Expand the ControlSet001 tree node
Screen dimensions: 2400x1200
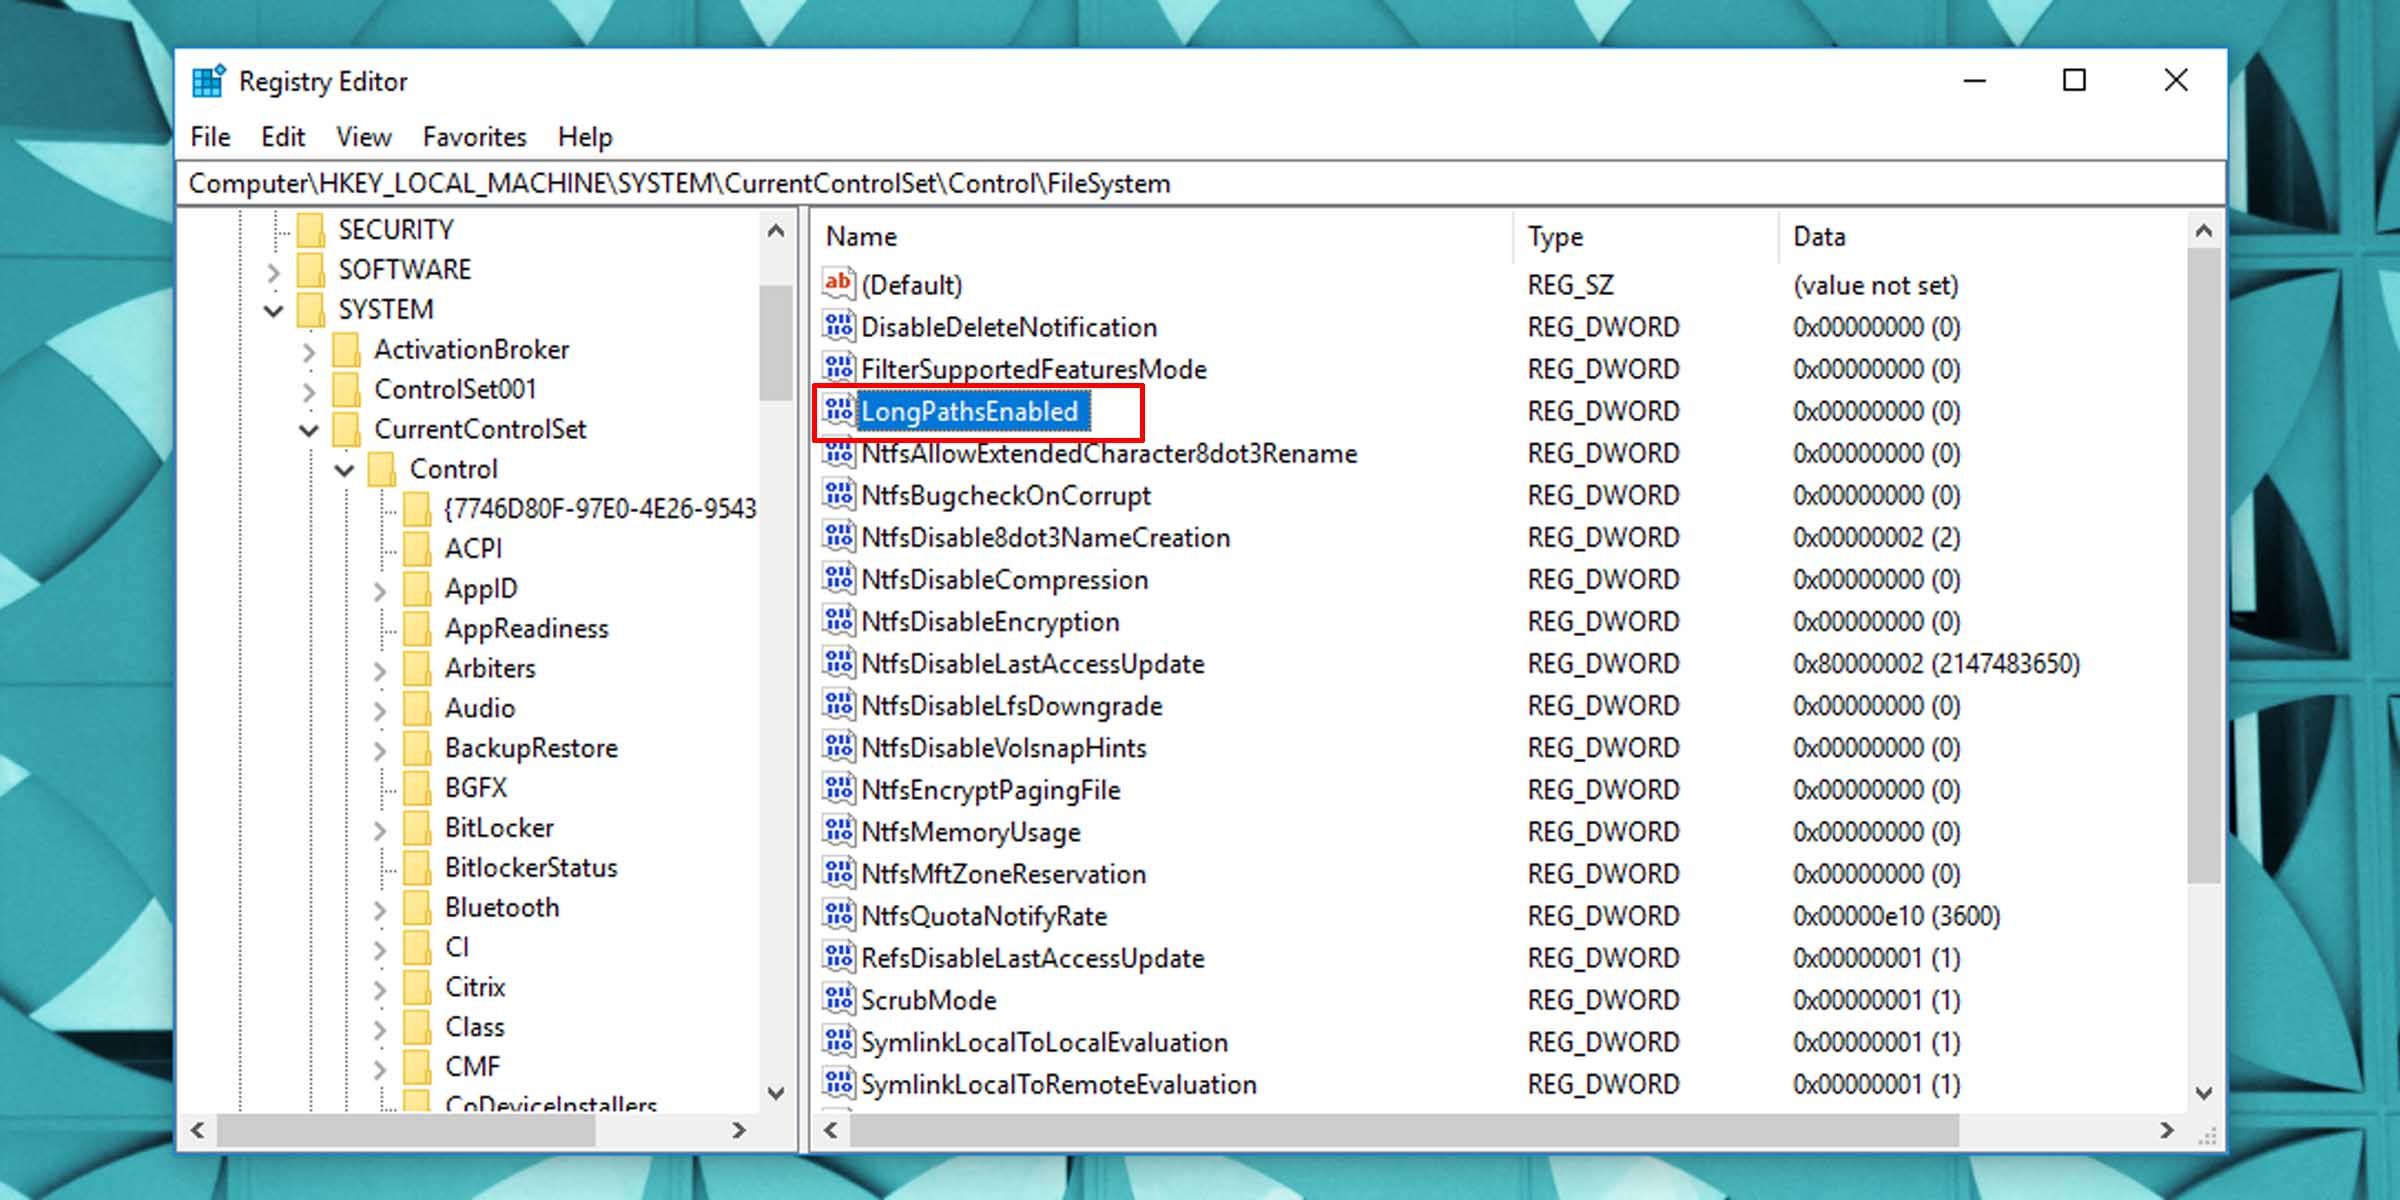point(309,389)
